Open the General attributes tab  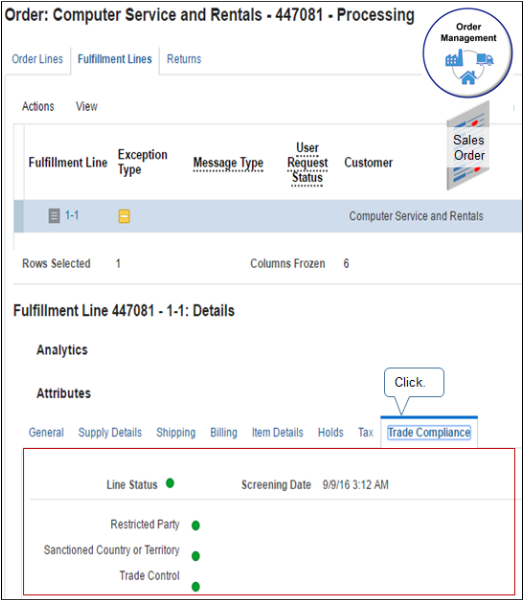tap(46, 433)
